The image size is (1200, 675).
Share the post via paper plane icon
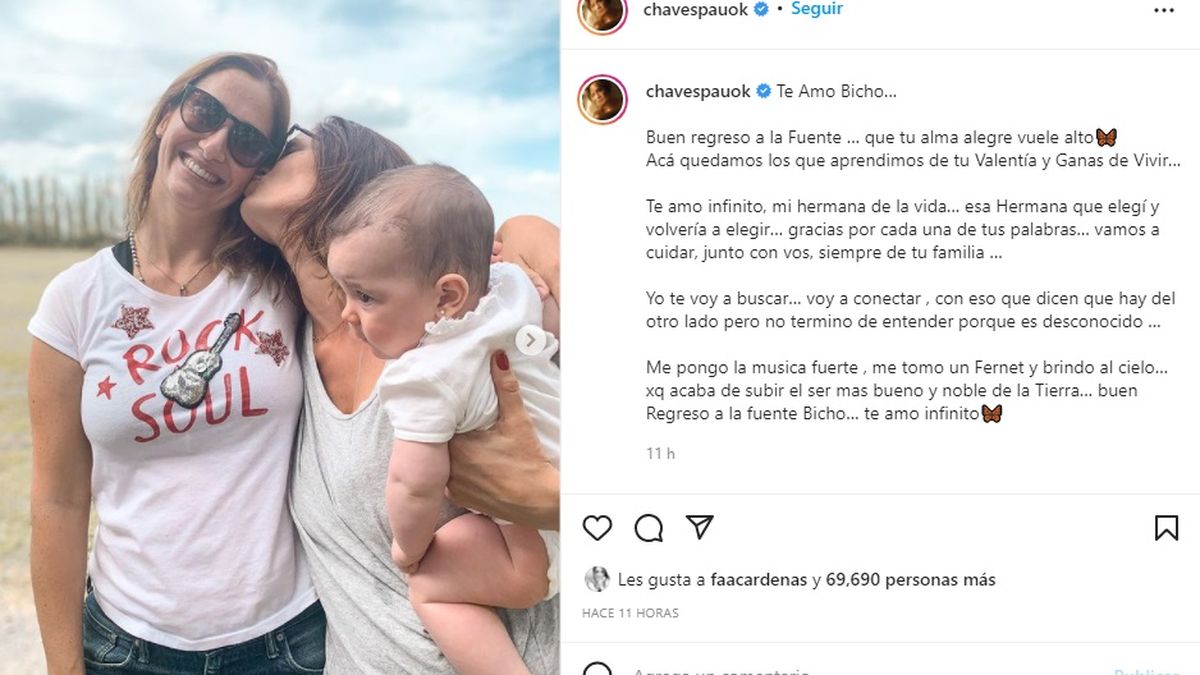tap(700, 527)
